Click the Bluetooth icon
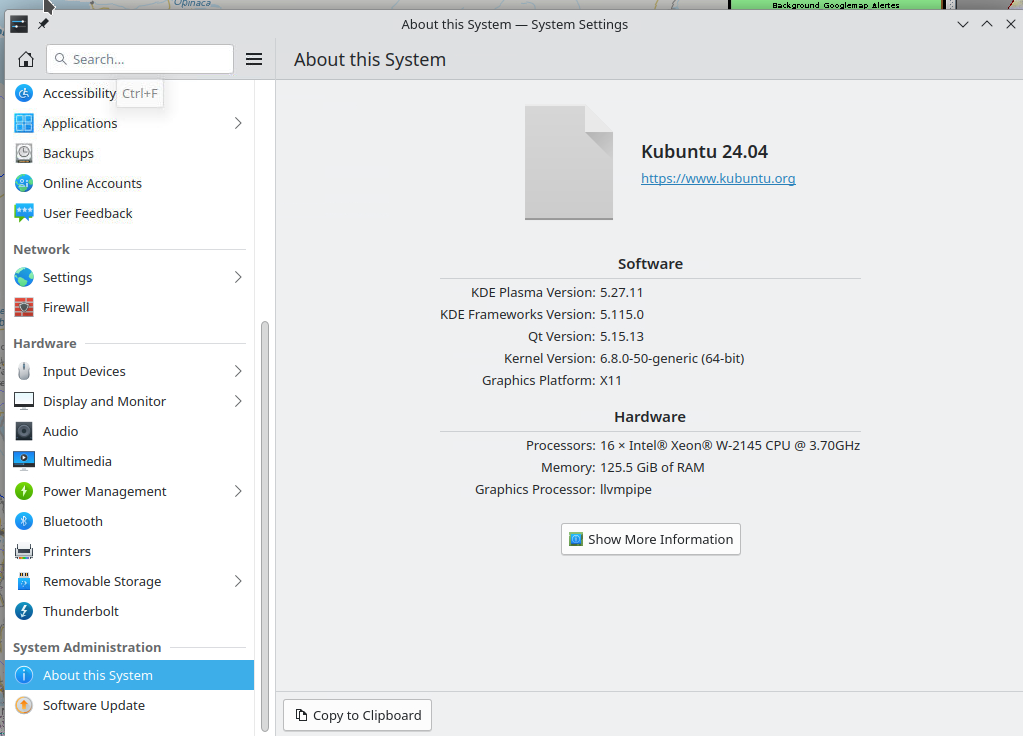The height and width of the screenshot is (736, 1023). coord(24,521)
